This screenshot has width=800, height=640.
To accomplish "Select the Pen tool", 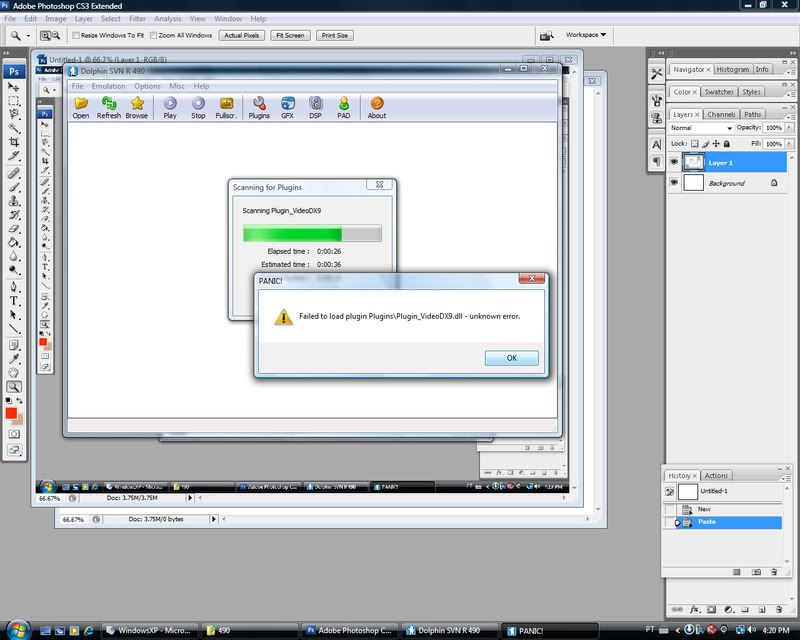I will click(13, 287).
